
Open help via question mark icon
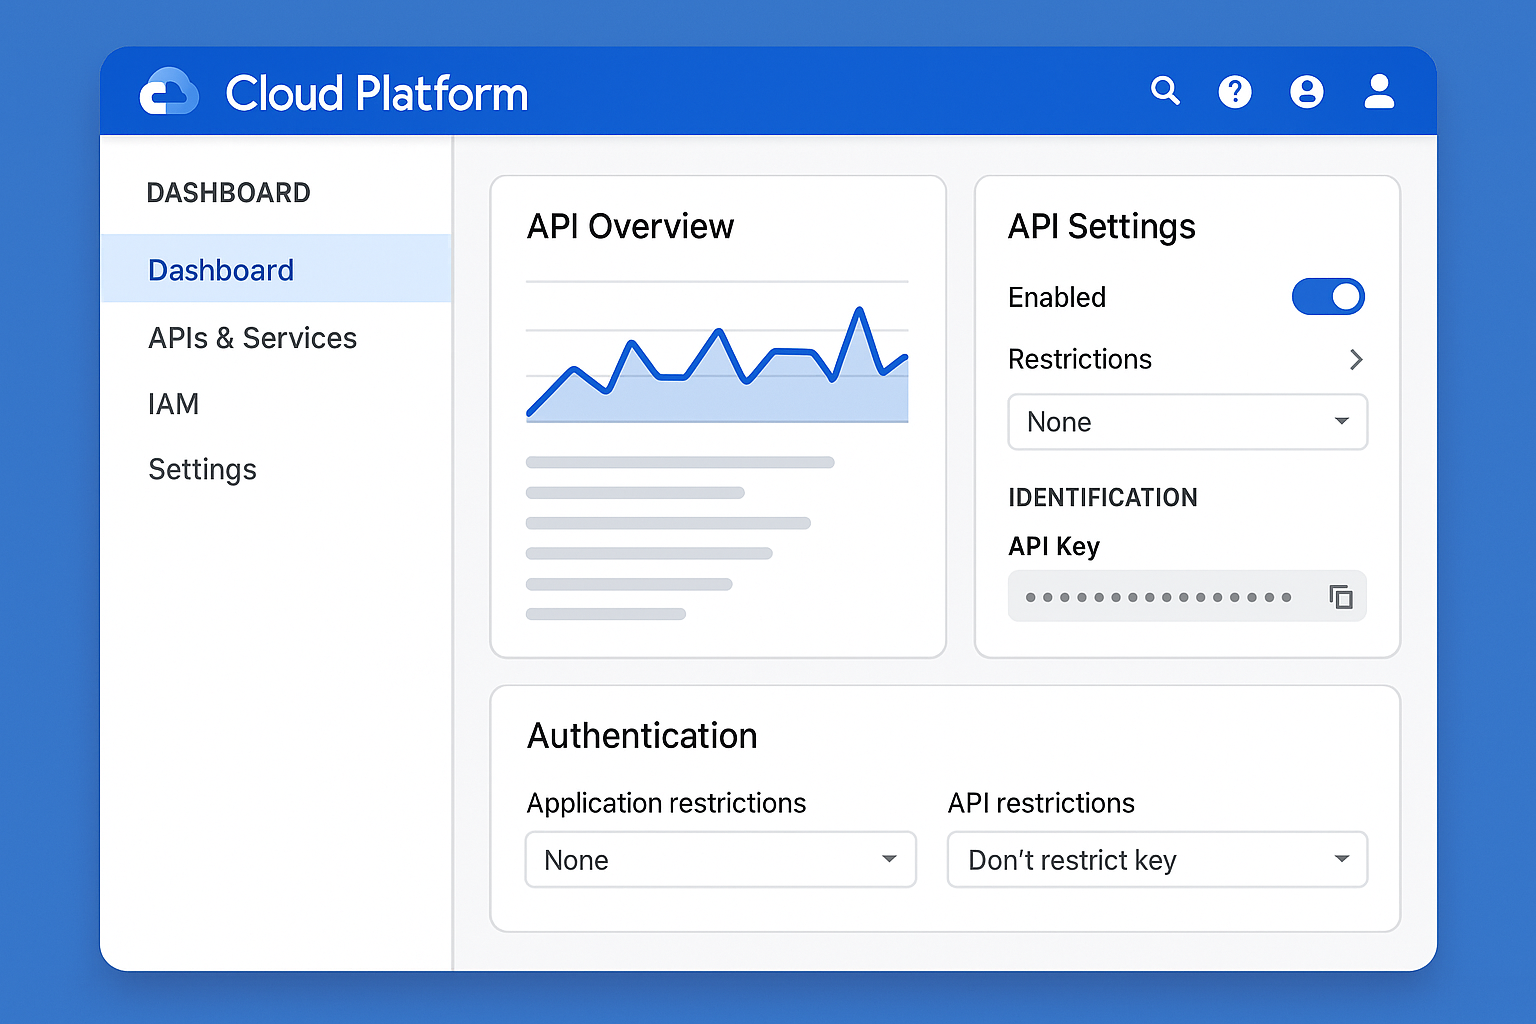(x=1235, y=92)
